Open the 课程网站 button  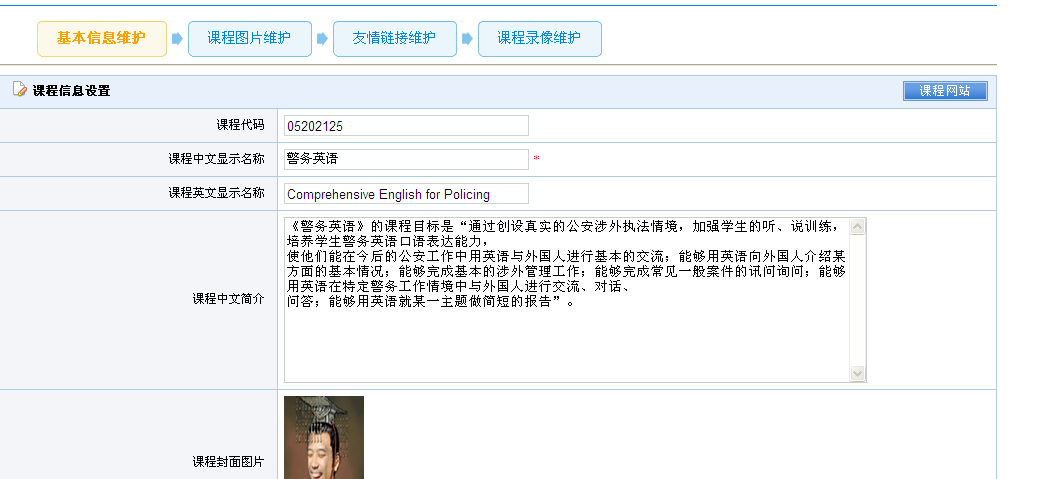click(x=944, y=91)
